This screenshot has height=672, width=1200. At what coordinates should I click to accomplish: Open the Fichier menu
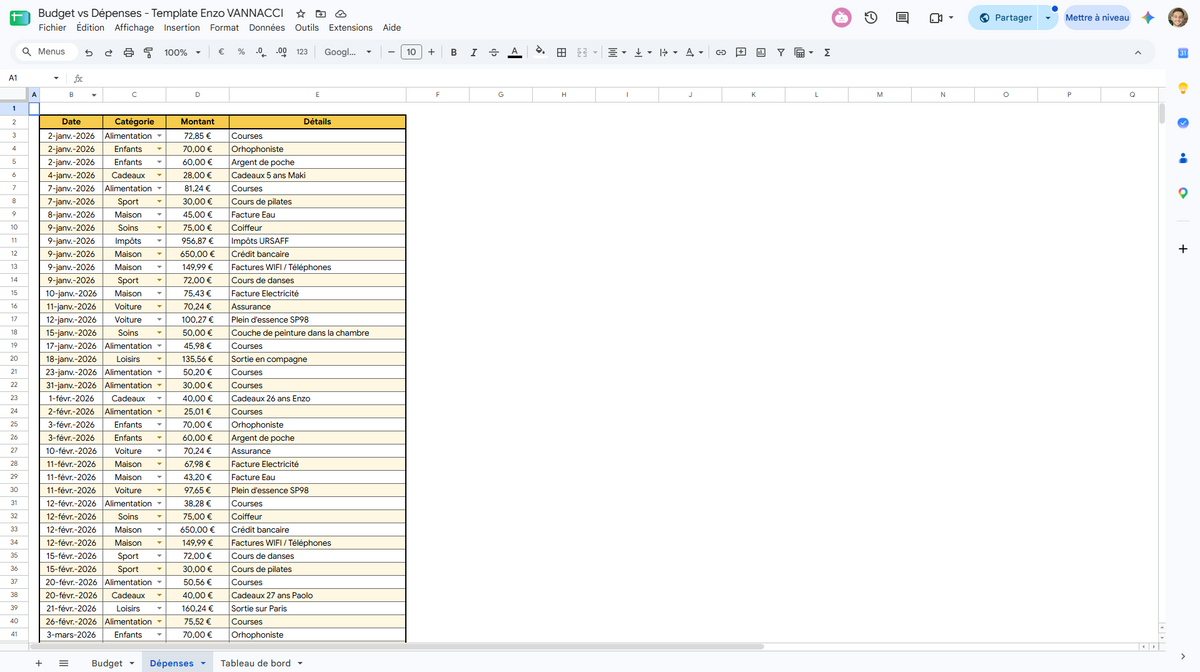point(52,28)
